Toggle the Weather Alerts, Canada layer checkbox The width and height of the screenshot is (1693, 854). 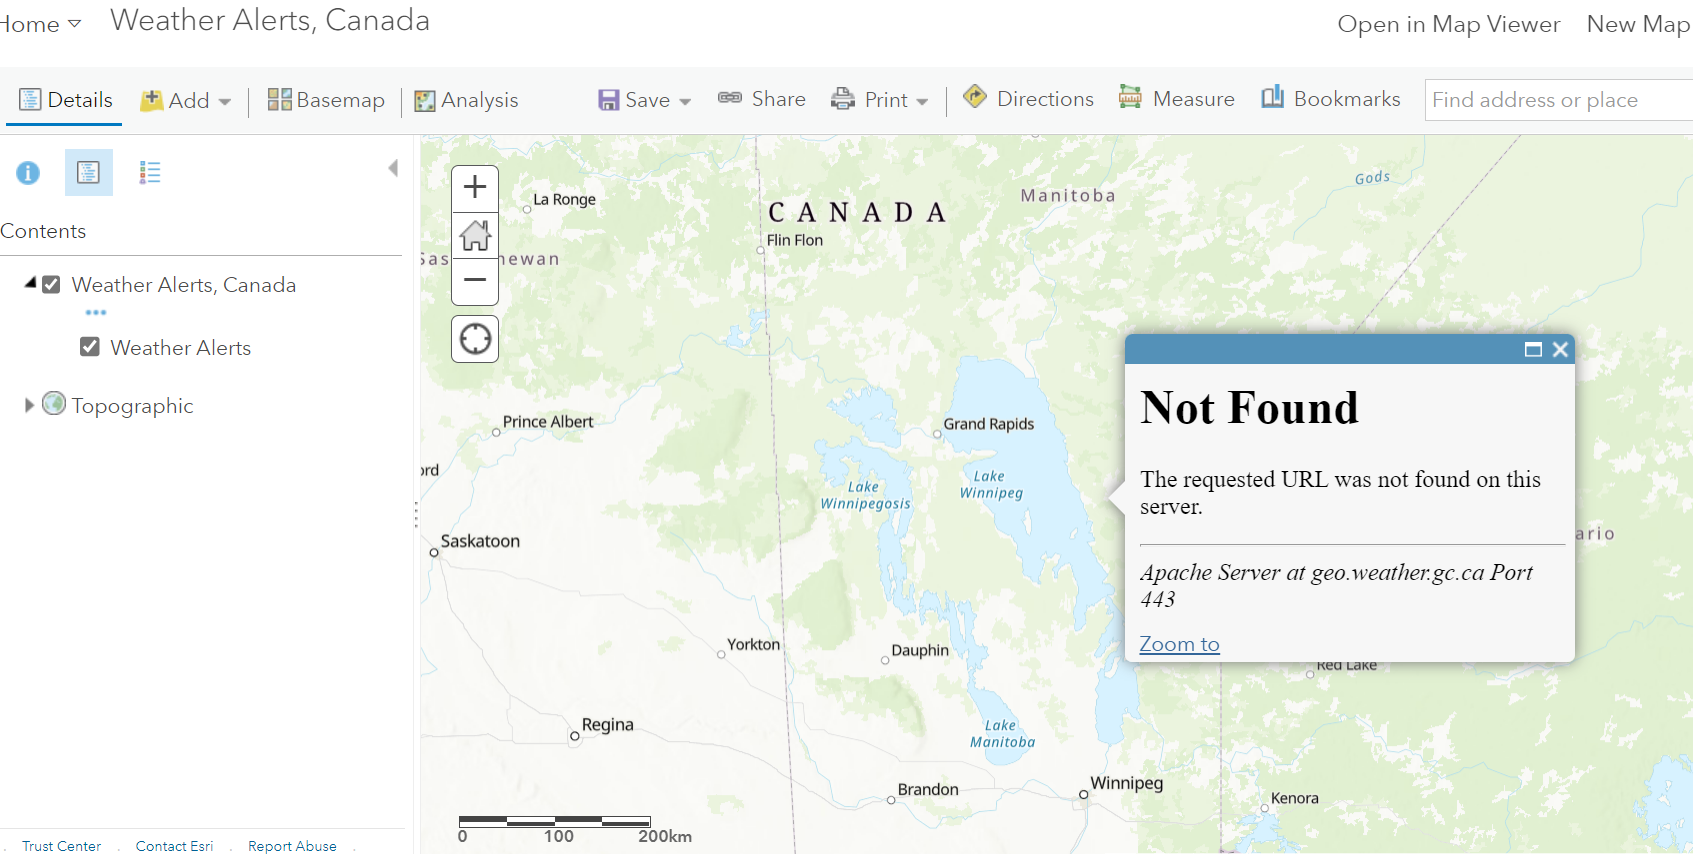(x=52, y=285)
